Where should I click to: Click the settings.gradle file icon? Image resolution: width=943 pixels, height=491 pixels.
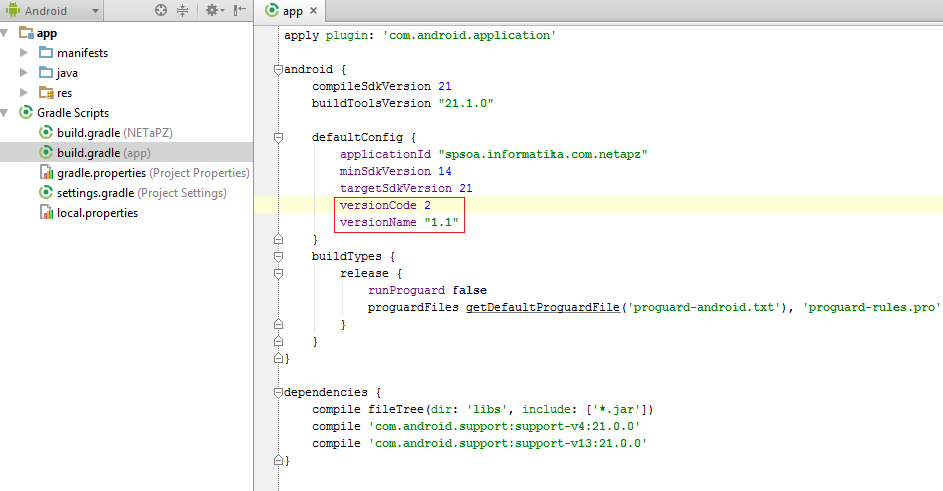click(x=45, y=193)
